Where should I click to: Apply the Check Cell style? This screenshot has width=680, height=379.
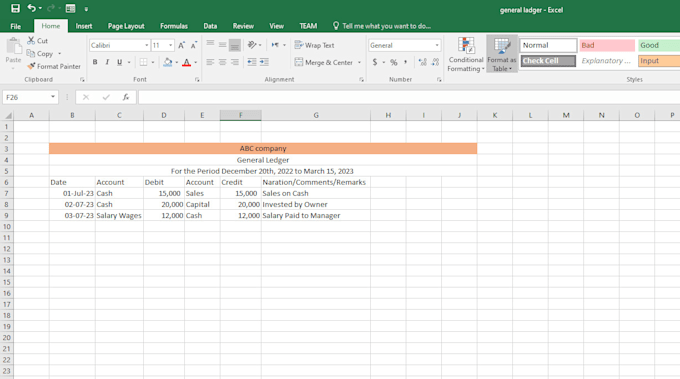(548, 61)
